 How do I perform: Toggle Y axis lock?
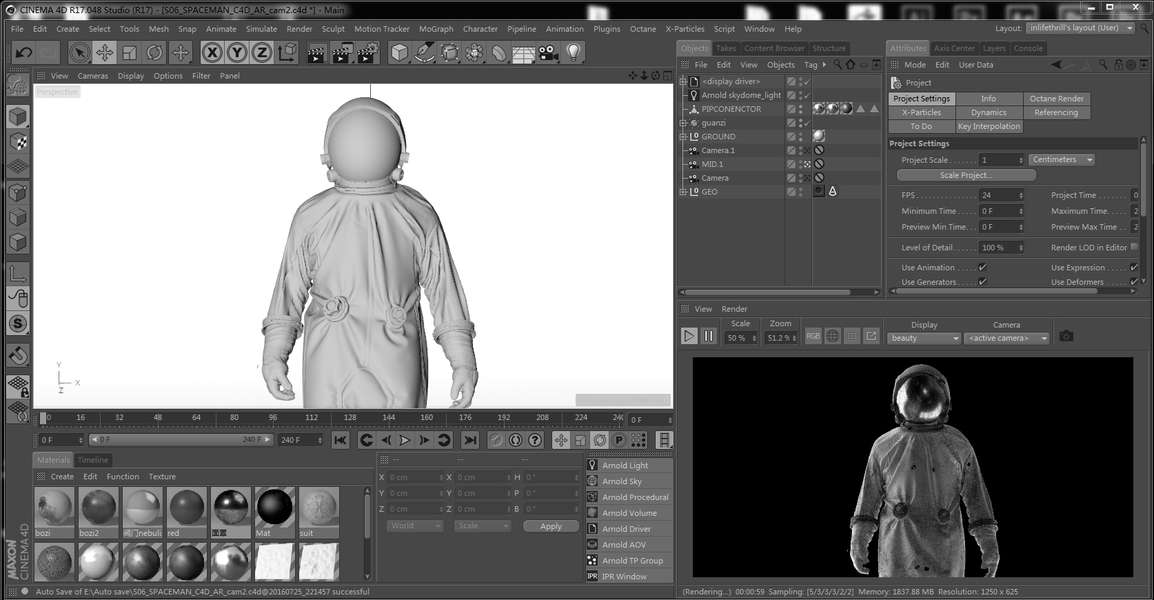tap(237, 52)
